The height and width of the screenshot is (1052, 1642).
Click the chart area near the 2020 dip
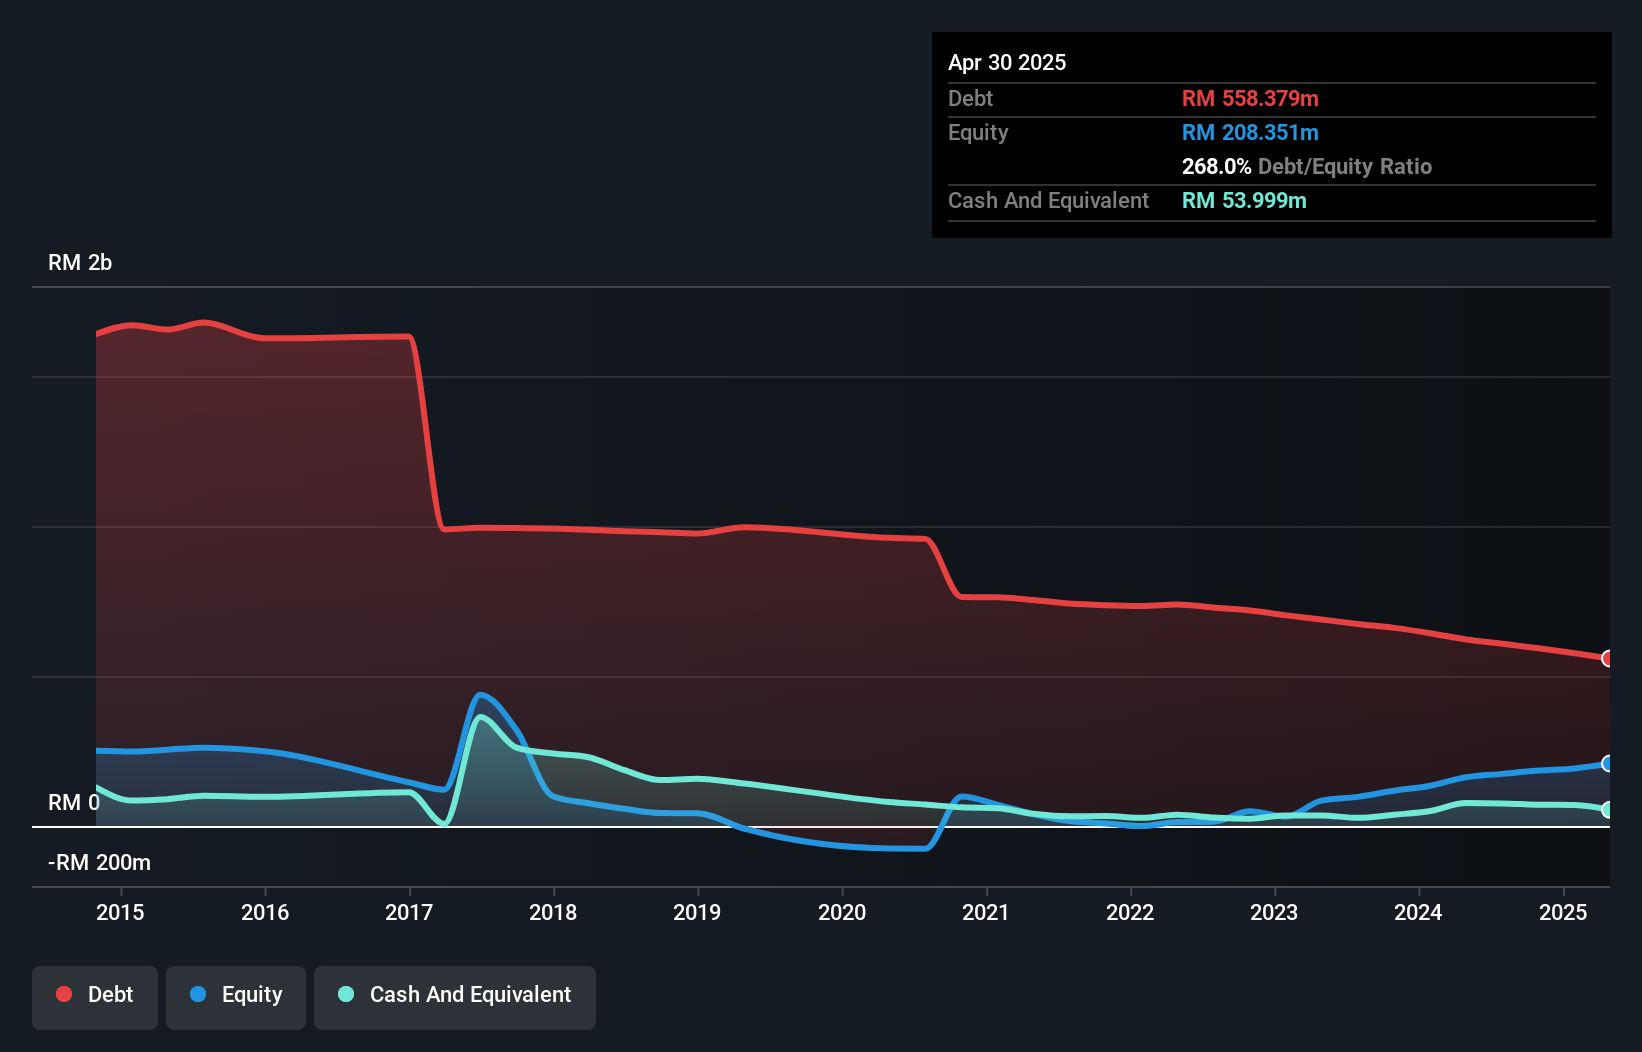(x=860, y=848)
